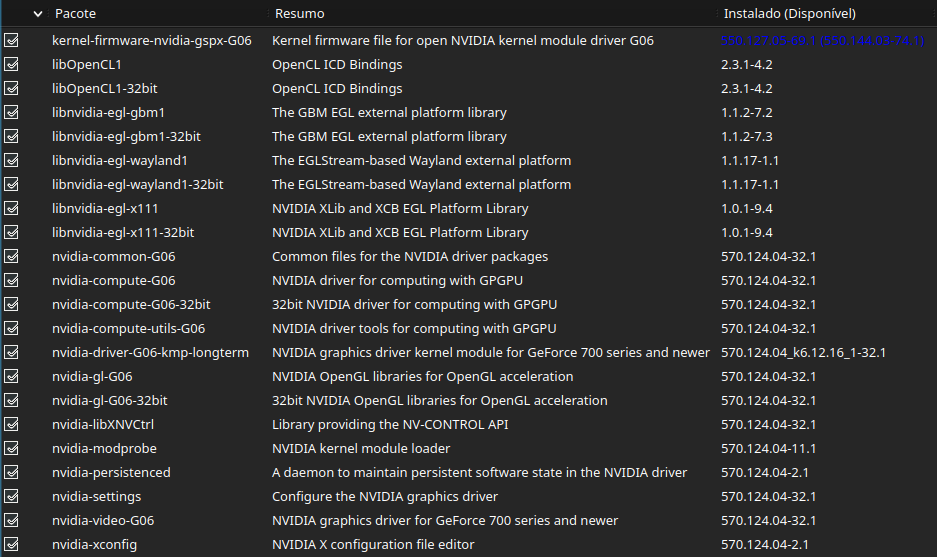Select package name libnvidia-egl-x111

105,208
